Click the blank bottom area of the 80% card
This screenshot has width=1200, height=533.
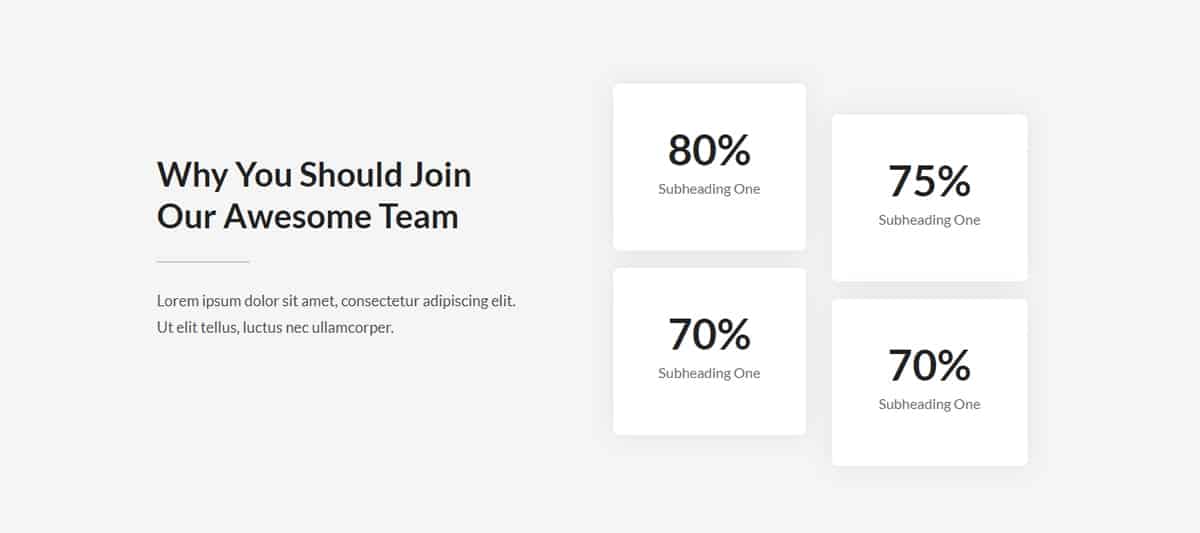click(x=709, y=225)
